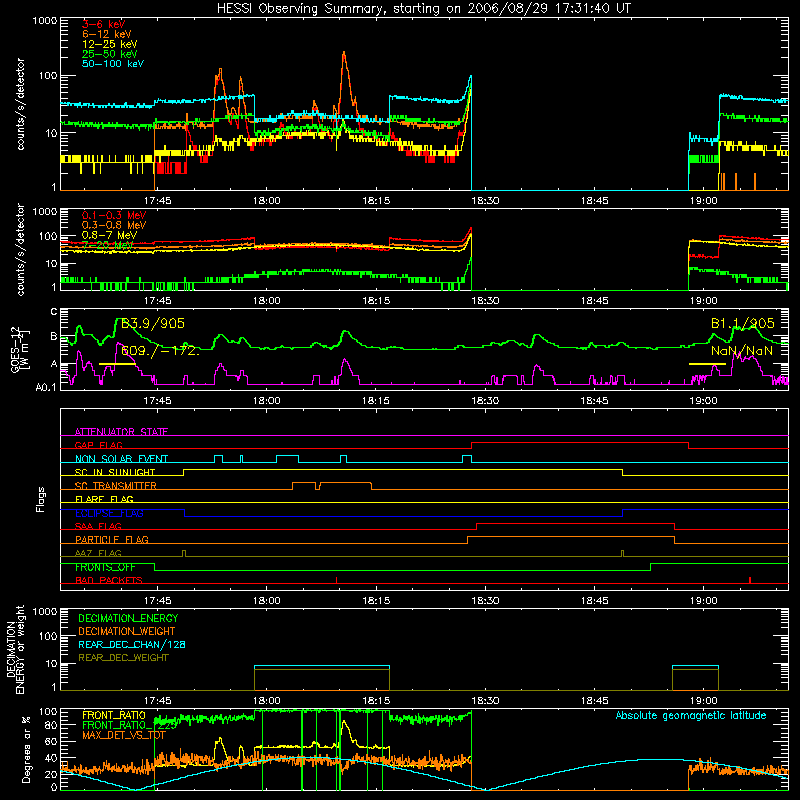Click the DECIMATION_ENERGY legend label
Screen dimensions: 800x800
[128, 618]
